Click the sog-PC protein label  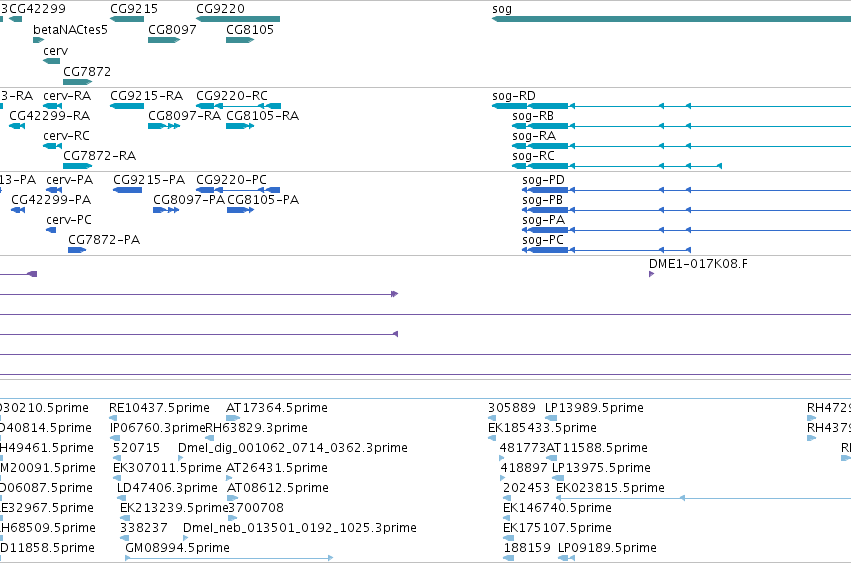click(543, 241)
